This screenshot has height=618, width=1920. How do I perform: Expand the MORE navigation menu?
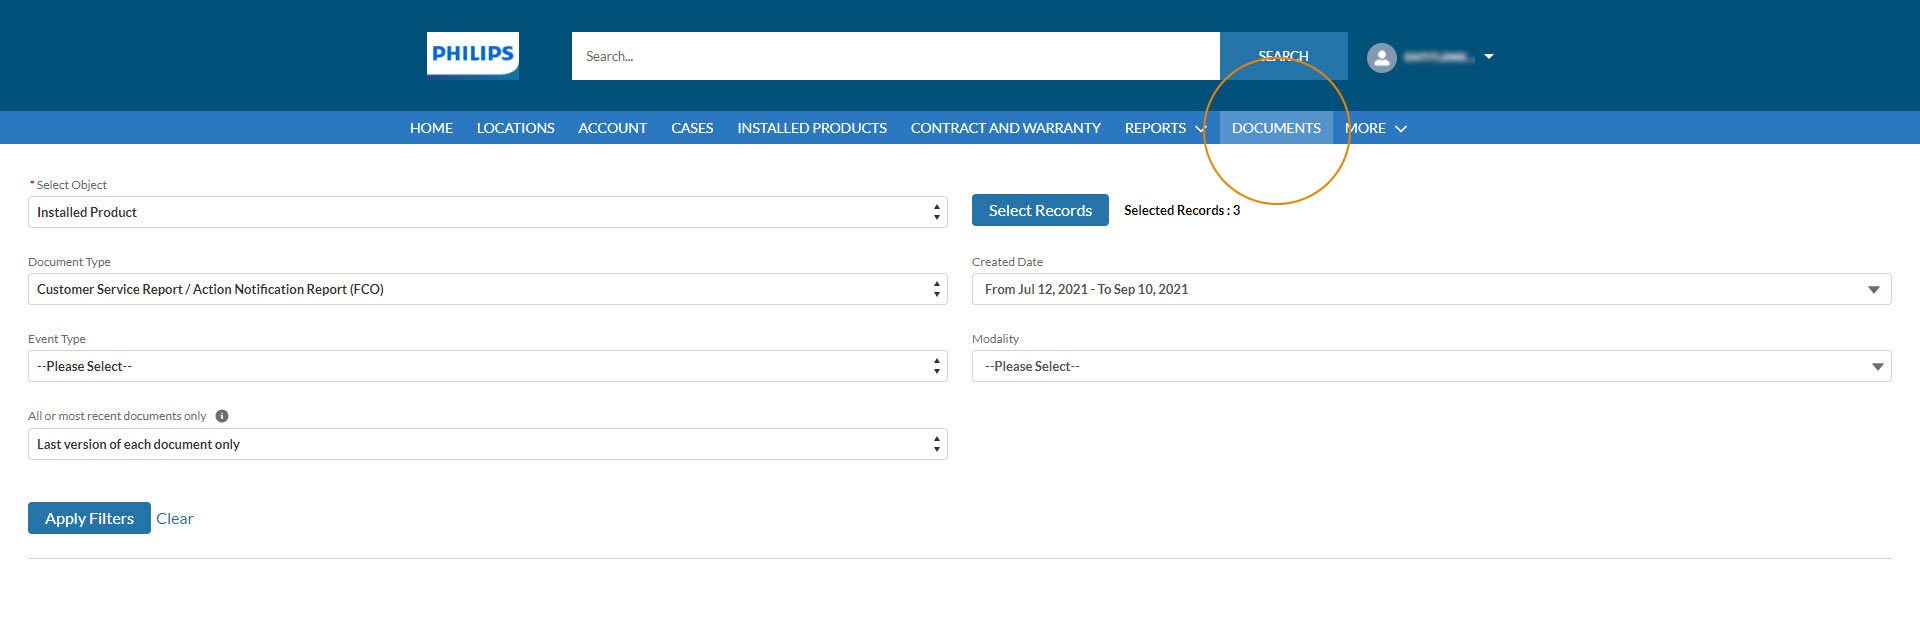click(1375, 128)
